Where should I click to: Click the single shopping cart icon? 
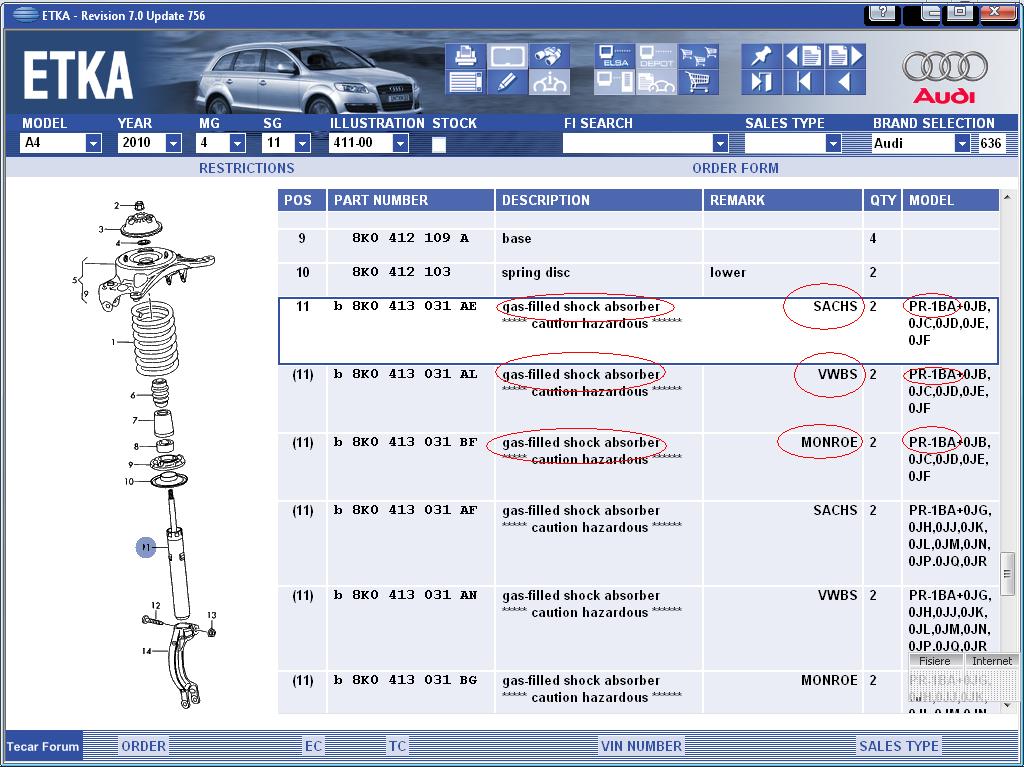pos(699,82)
